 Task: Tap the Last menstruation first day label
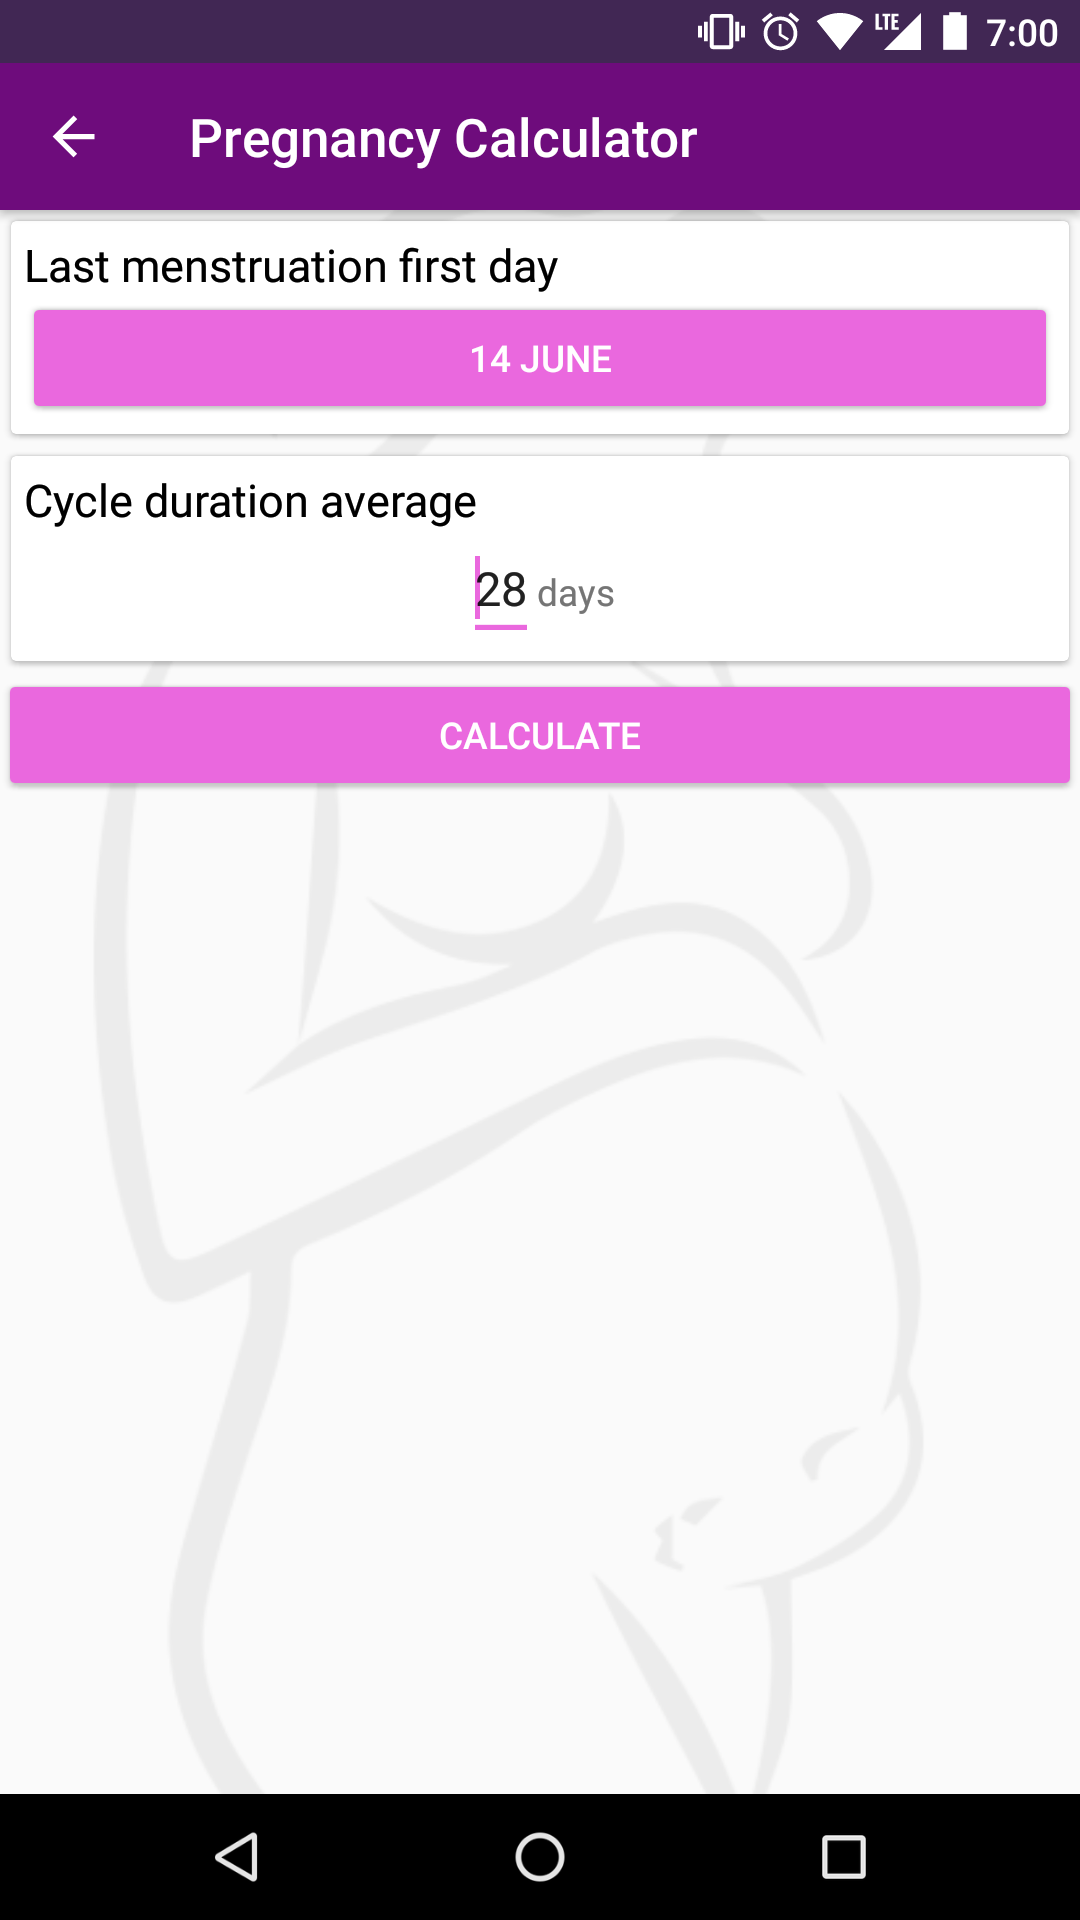coord(291,267)
